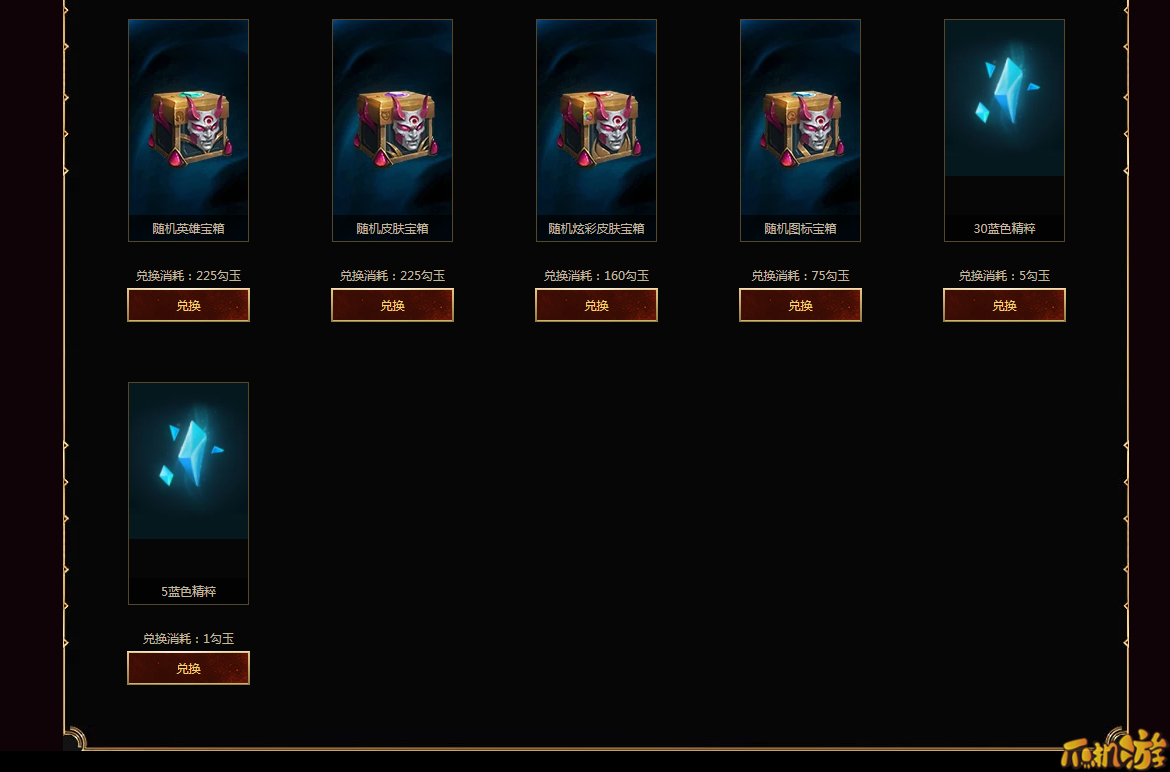Image resolution: width=1170 pixels, height=772 pixels.
Task: Click the 5蓝色精粹 crystal icon
Action: click(x=188, y=461)
